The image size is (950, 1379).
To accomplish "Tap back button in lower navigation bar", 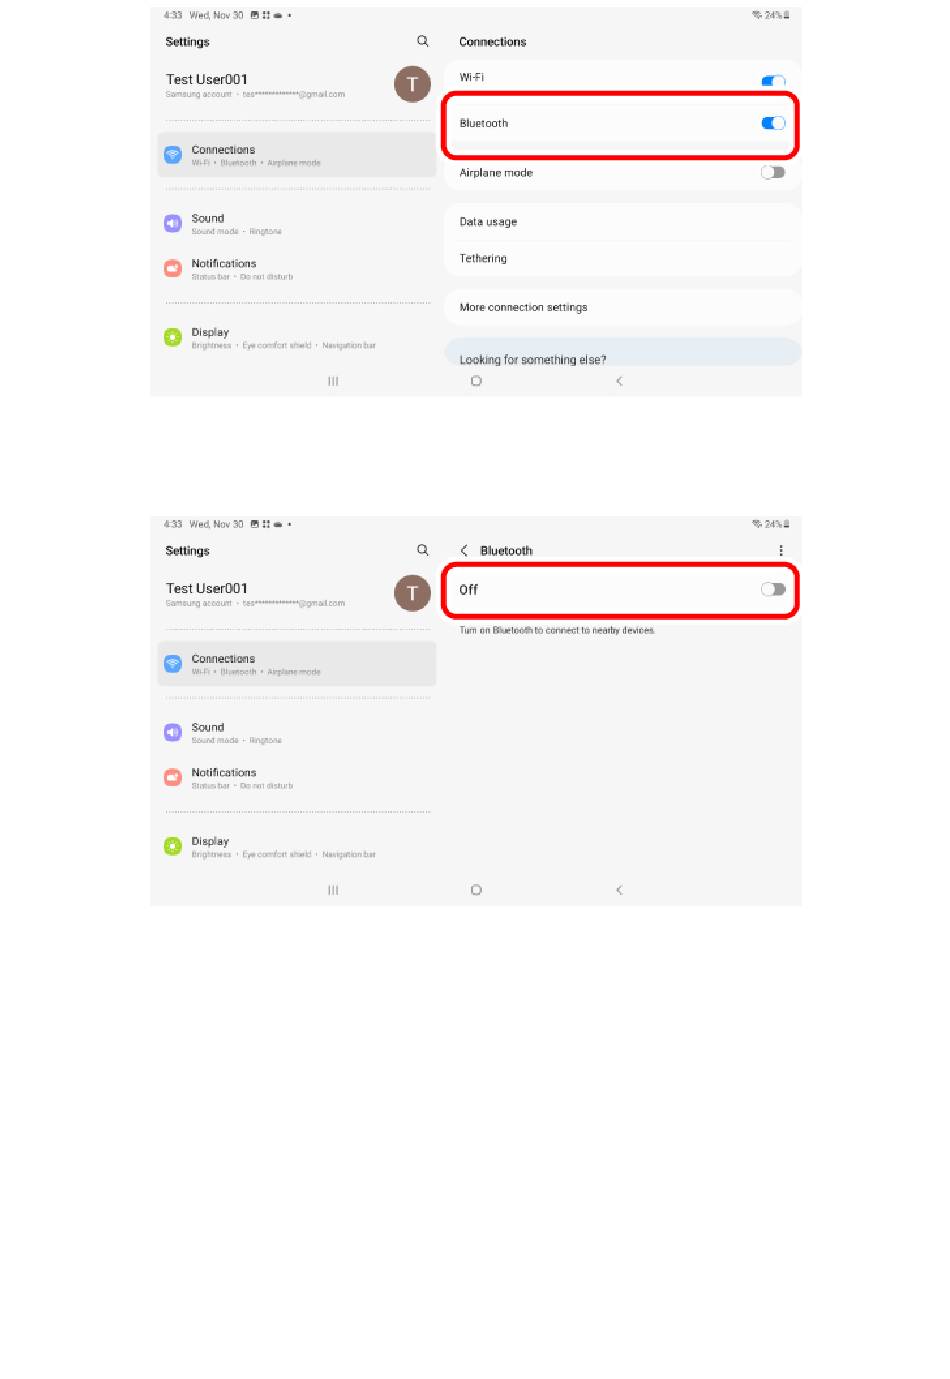I will point(619,890).
